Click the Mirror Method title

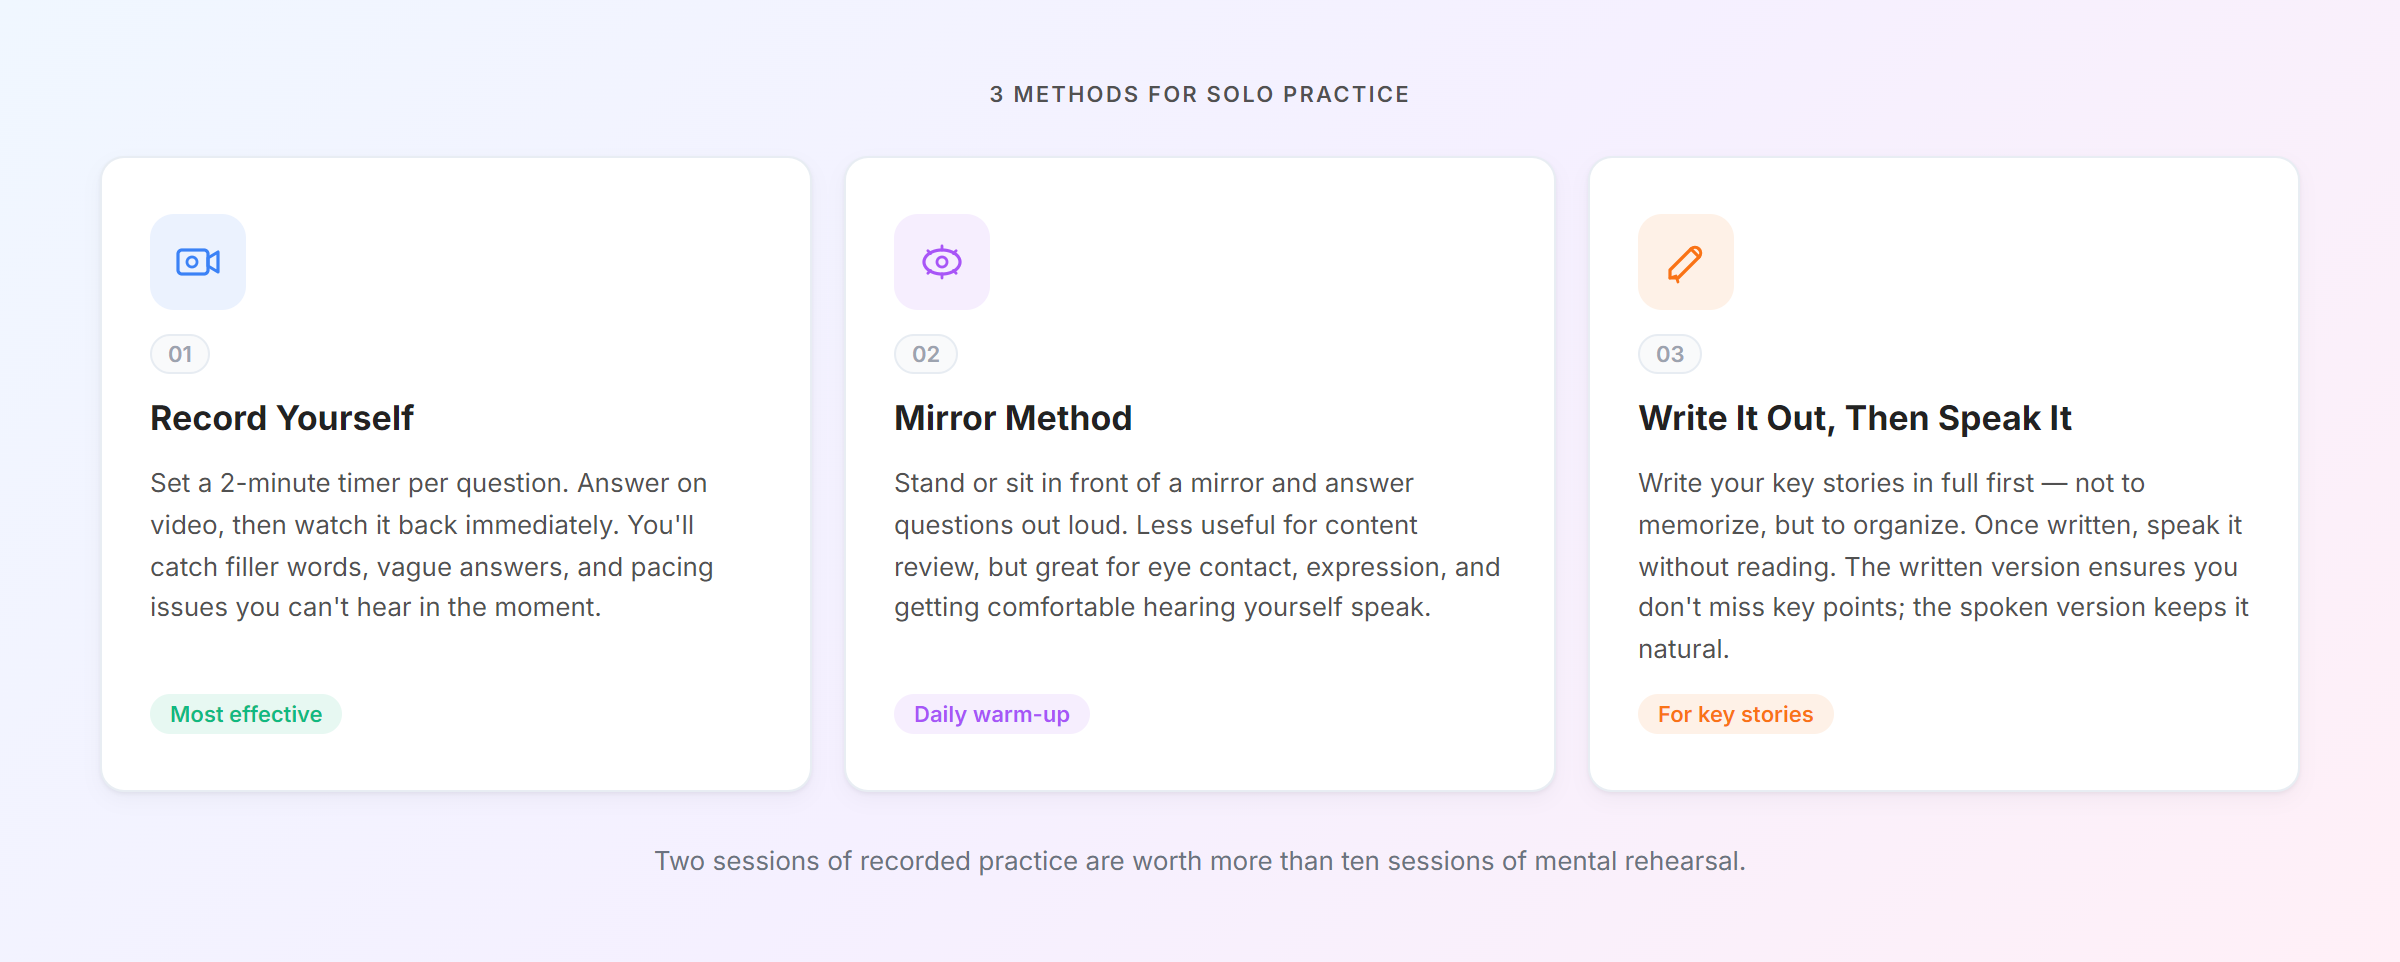1013,418
